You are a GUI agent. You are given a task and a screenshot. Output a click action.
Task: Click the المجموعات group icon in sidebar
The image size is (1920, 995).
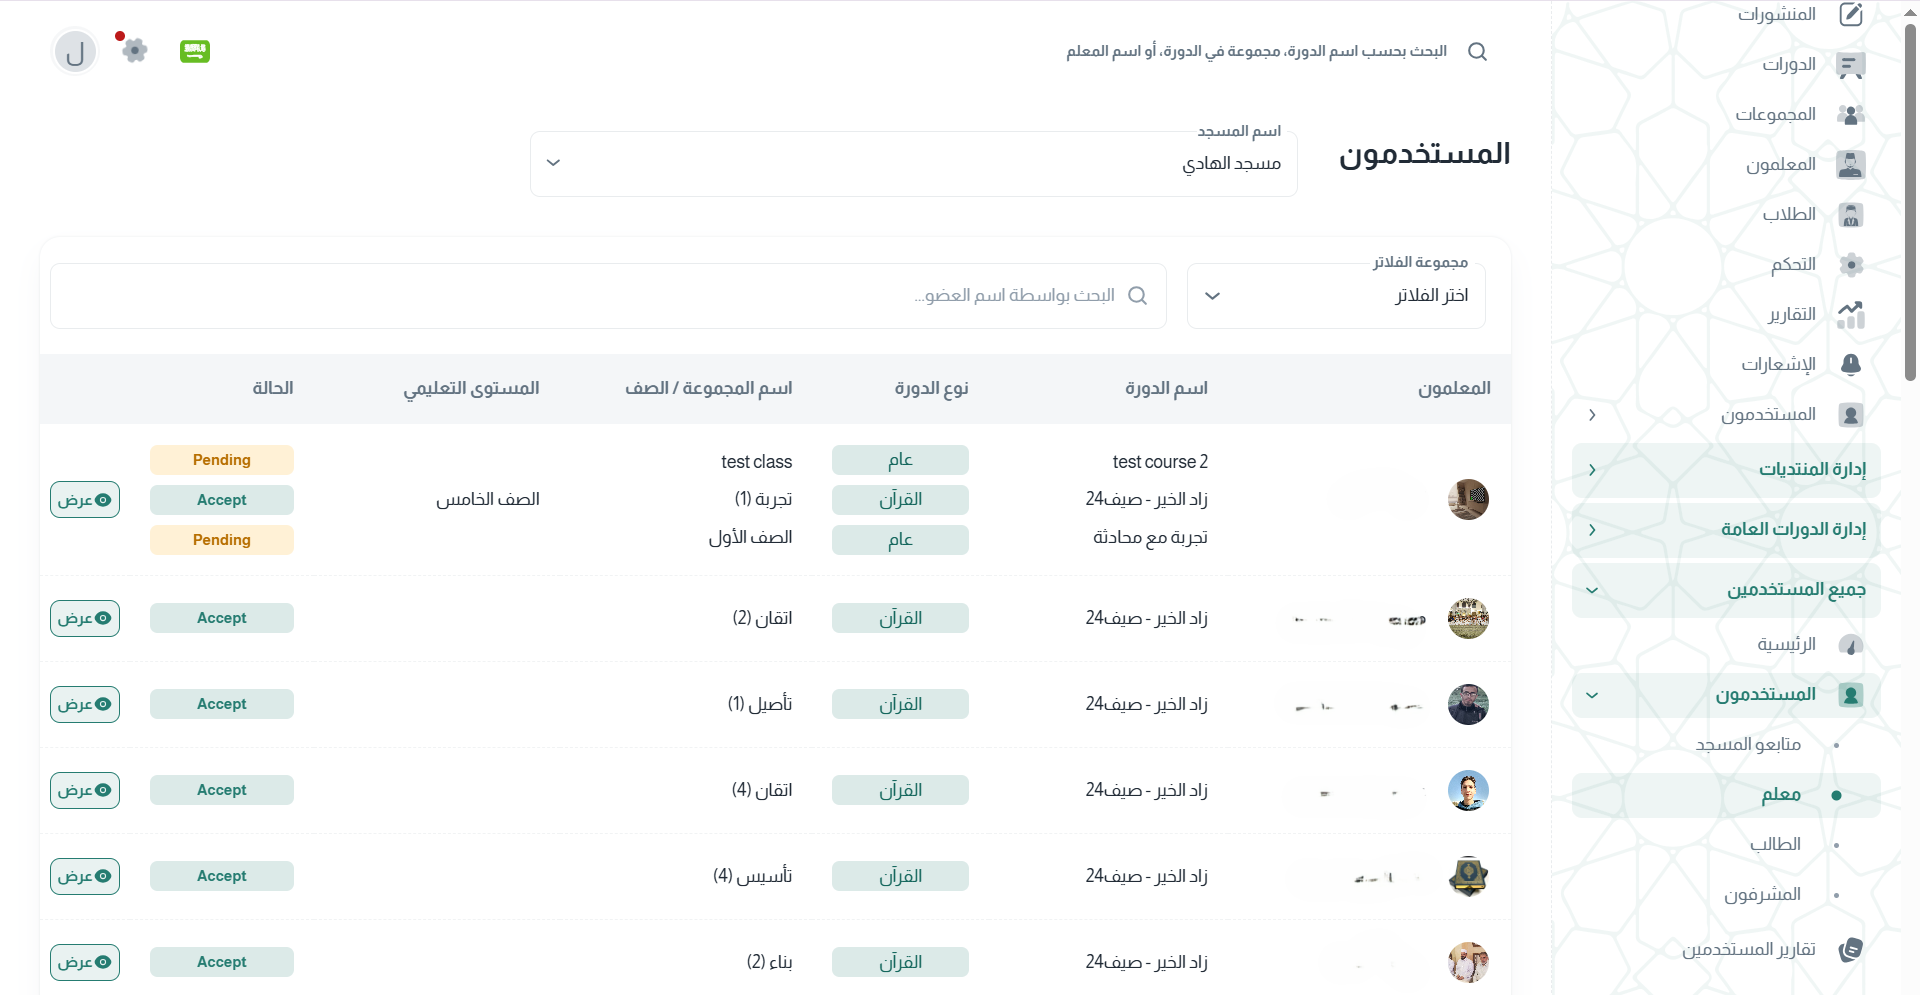point(1850,115)
